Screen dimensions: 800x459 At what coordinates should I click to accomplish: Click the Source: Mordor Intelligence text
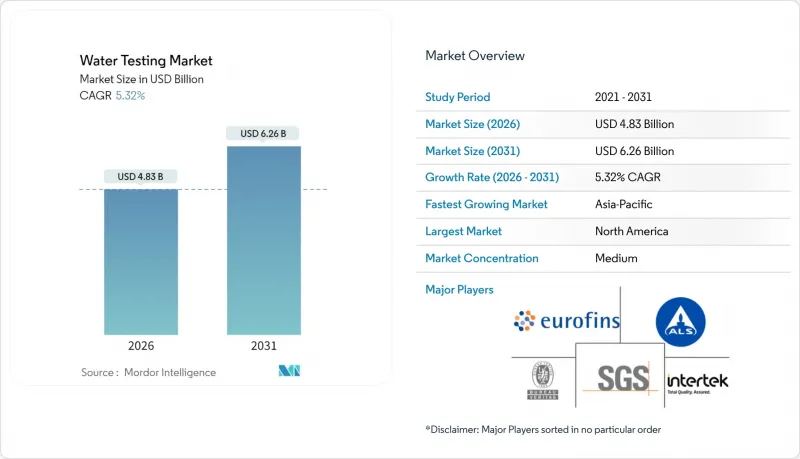148,372
